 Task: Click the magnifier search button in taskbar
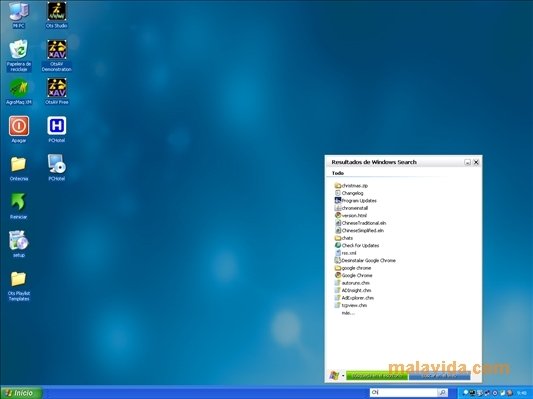coord(443,393)
